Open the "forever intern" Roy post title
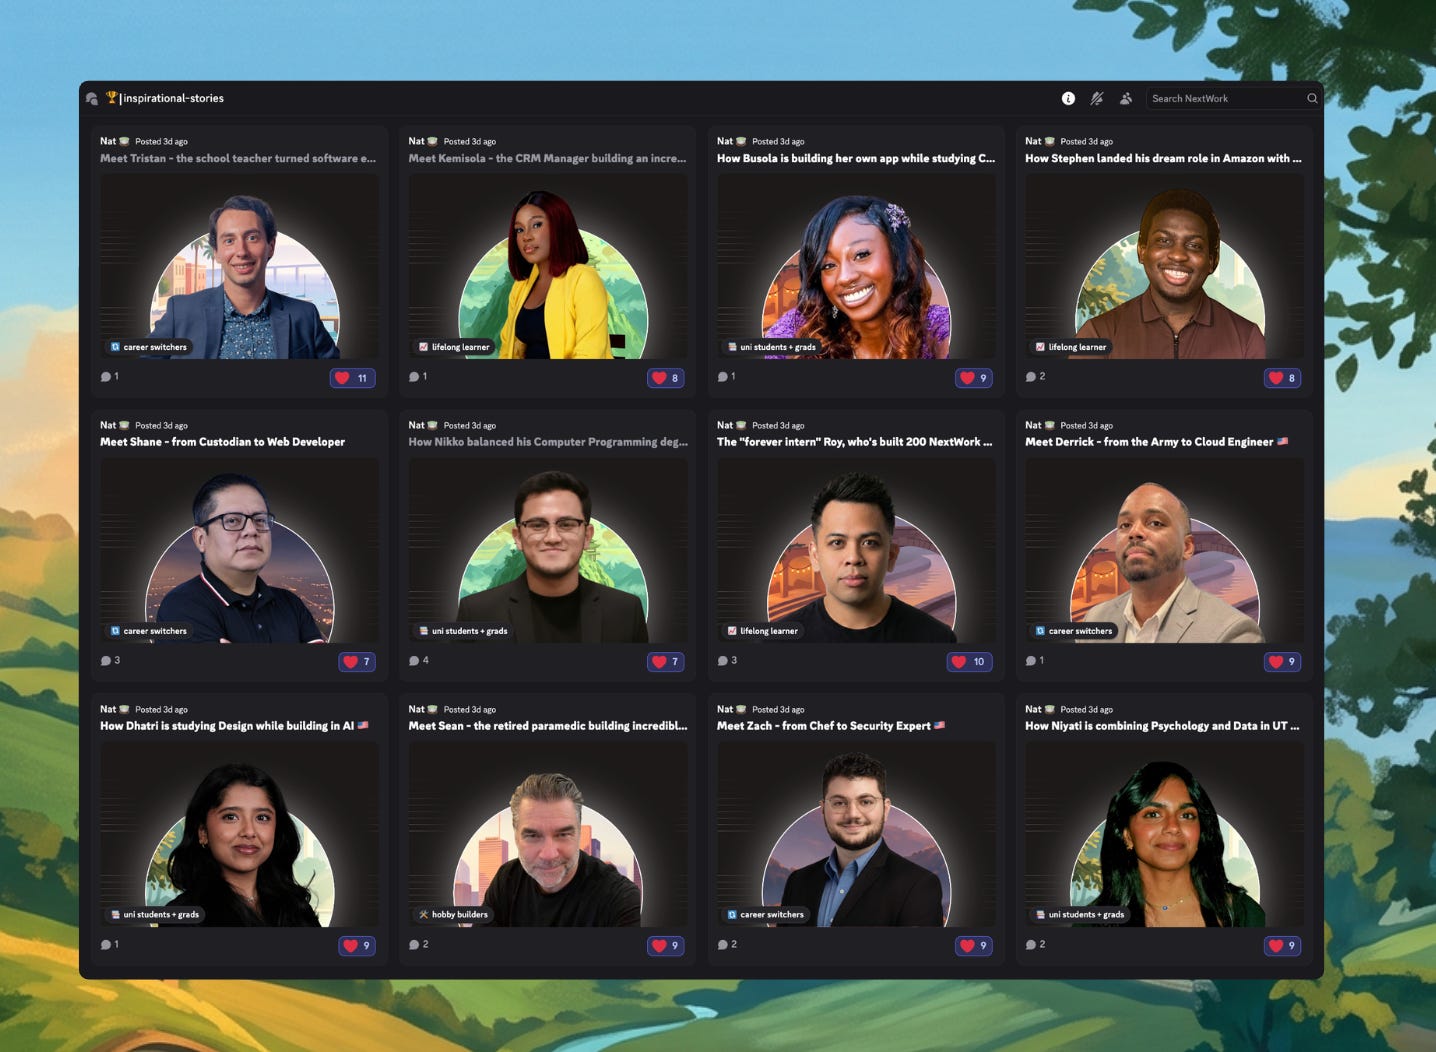Viewport: 1436px width, 1052px height. pyautogui.click(x=855, y=442)
